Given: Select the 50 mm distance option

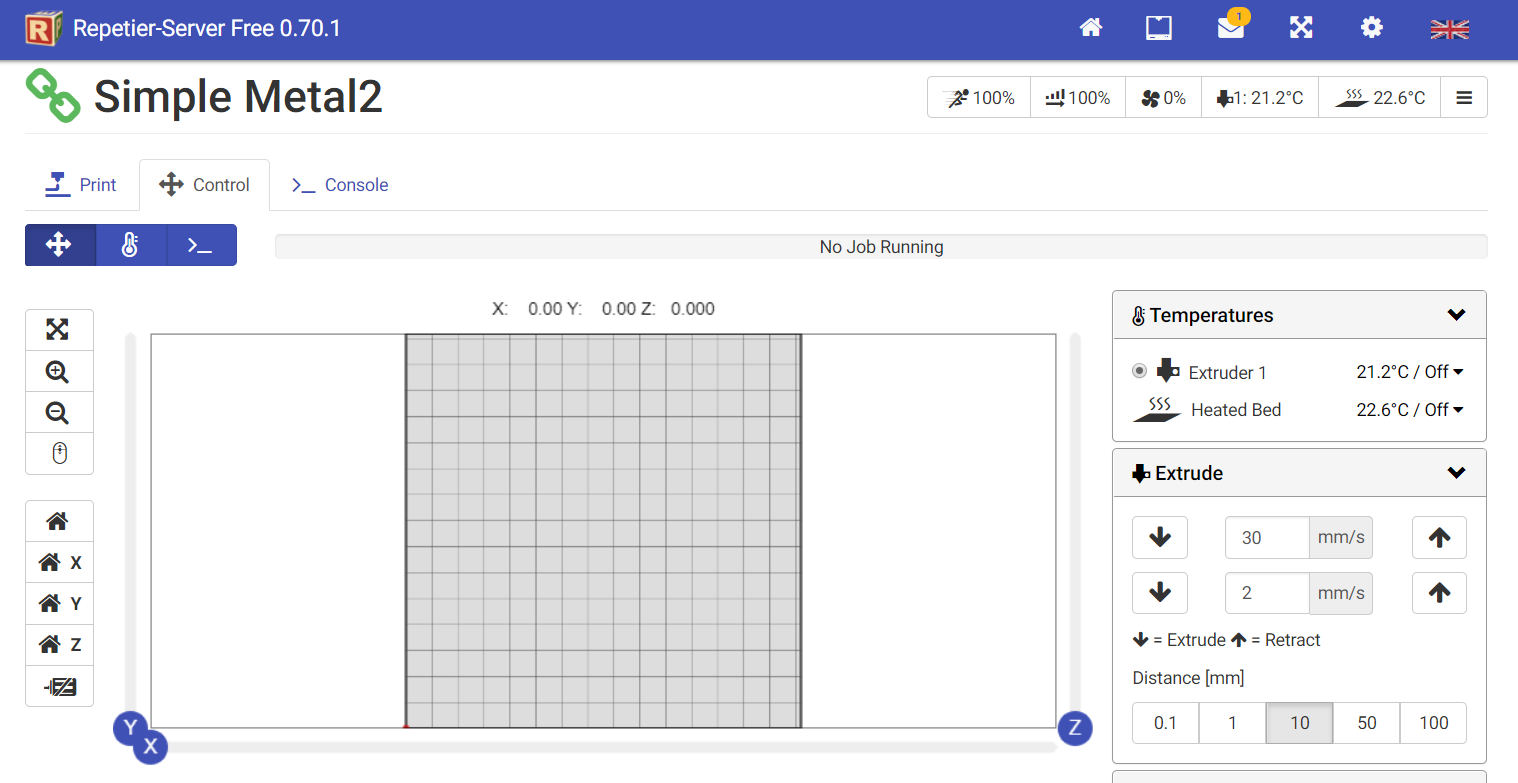Looking at the screenshot, I should (1366, 723).
